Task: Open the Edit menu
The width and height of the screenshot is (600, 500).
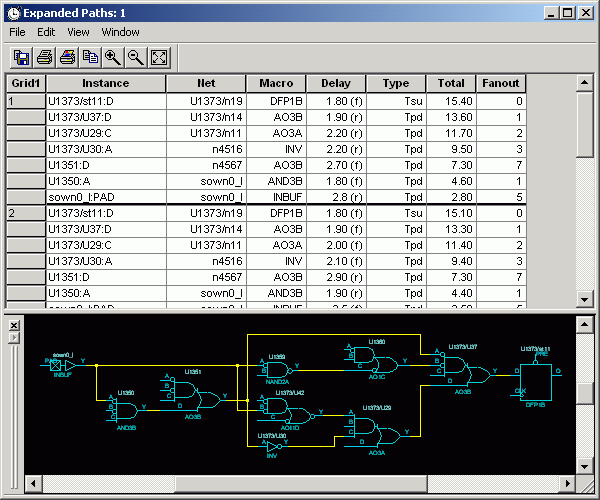Action: coord(46,32)
